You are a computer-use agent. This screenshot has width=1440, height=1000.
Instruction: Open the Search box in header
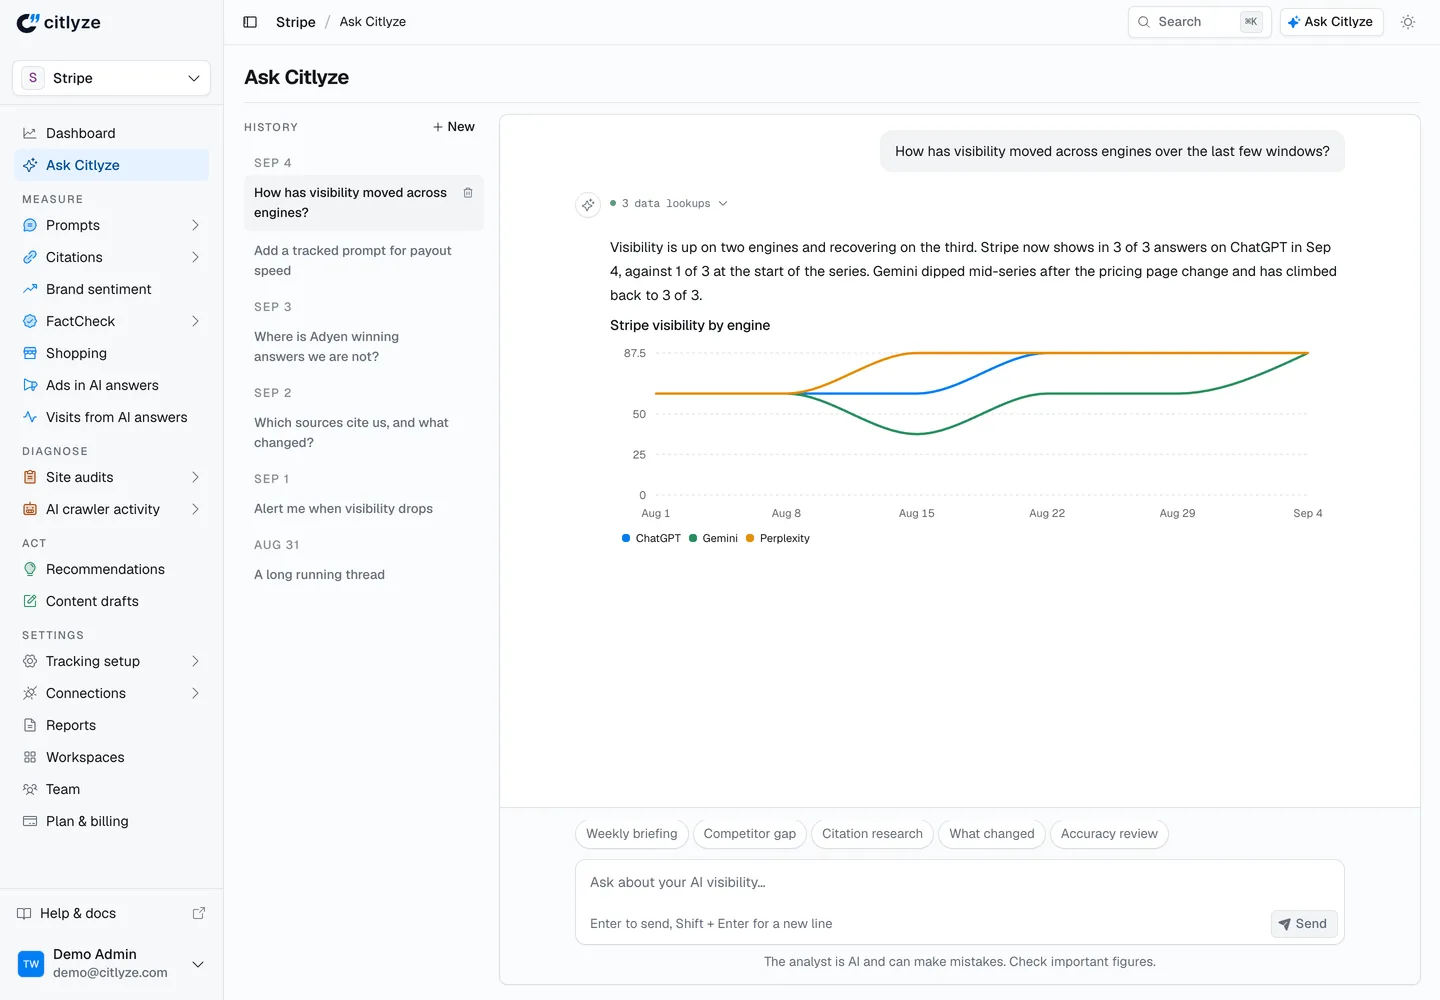(x=1199, y=22)
